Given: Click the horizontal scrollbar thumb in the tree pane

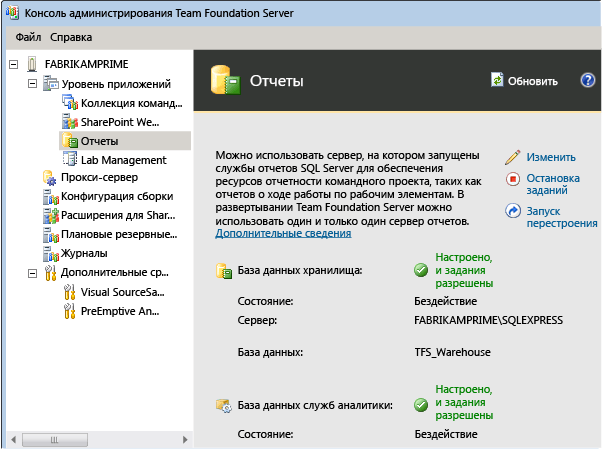Looking at the screenshot, I should [x=55, y=439].
